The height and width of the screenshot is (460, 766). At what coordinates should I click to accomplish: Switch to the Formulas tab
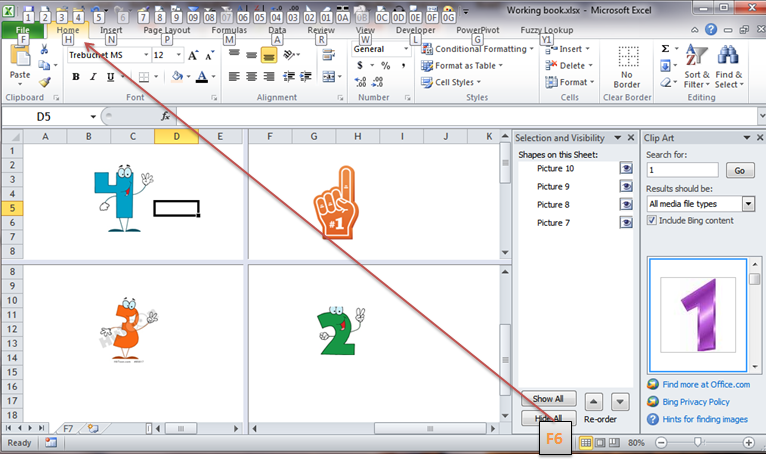point(228,31)
